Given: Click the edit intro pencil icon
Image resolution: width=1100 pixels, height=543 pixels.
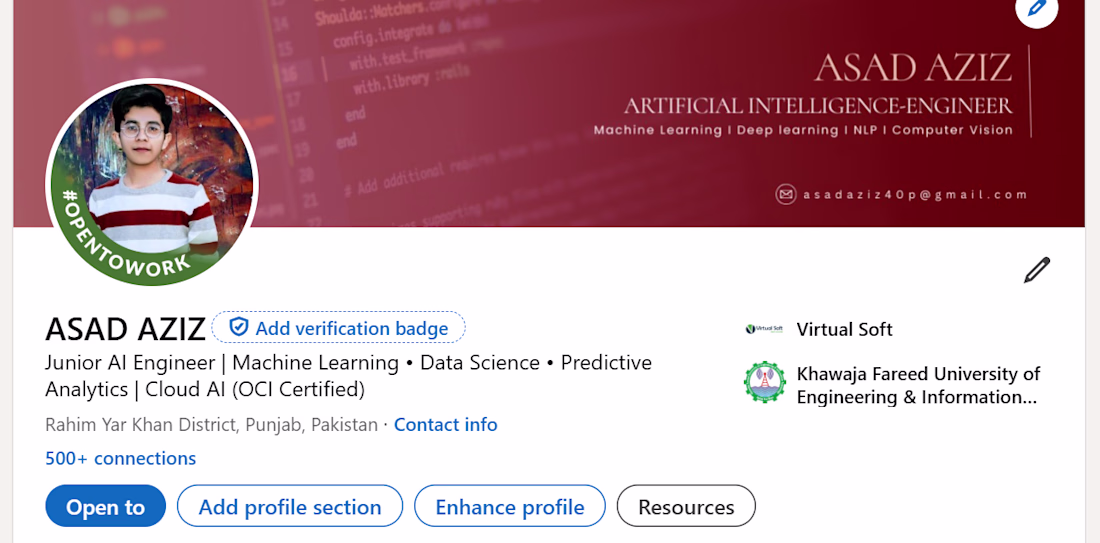Looking at the screenshot, I should (1037, 270).
